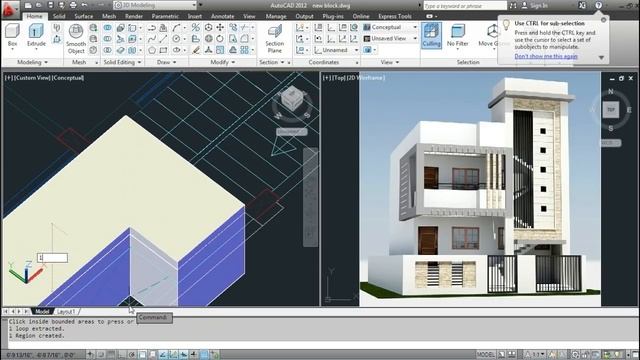The height and width of the screenshot is (360, 640).
Task: Click the Arc draw tool
Action: (176, 27)
